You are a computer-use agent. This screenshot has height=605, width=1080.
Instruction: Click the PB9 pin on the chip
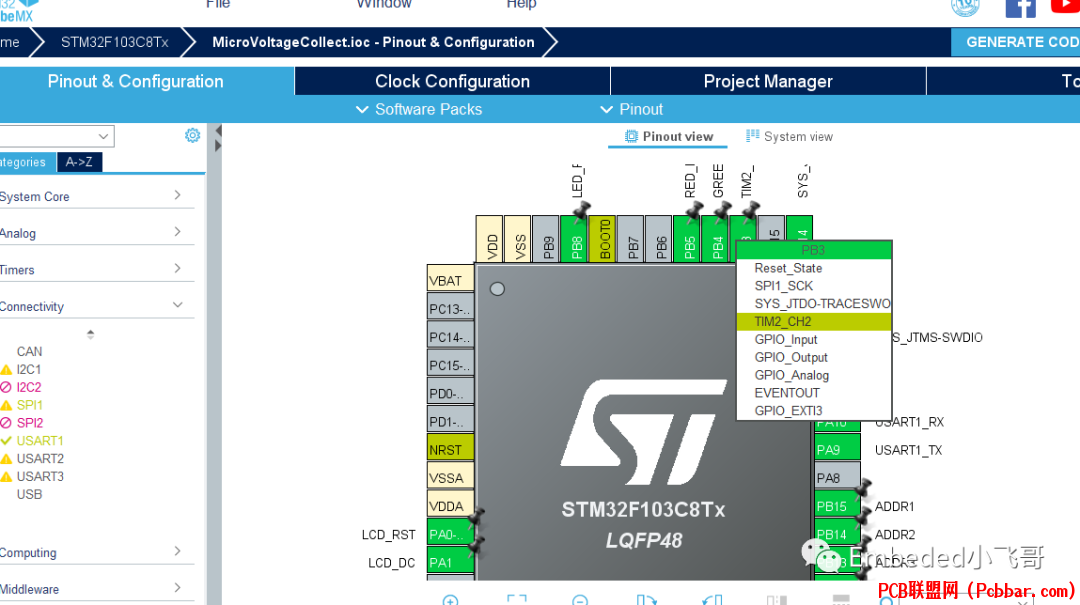[548, 239]
